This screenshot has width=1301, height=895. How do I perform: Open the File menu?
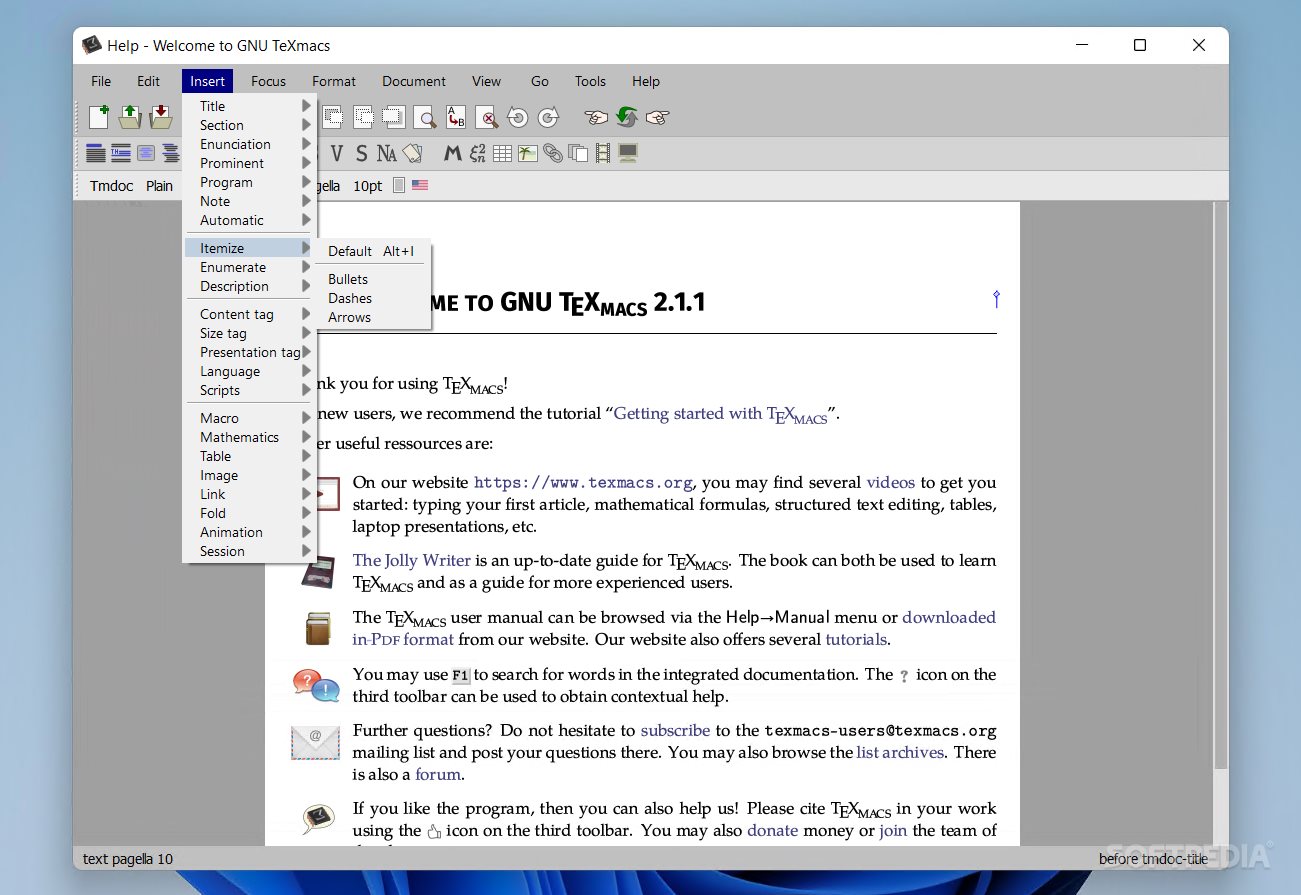[101, 81]
